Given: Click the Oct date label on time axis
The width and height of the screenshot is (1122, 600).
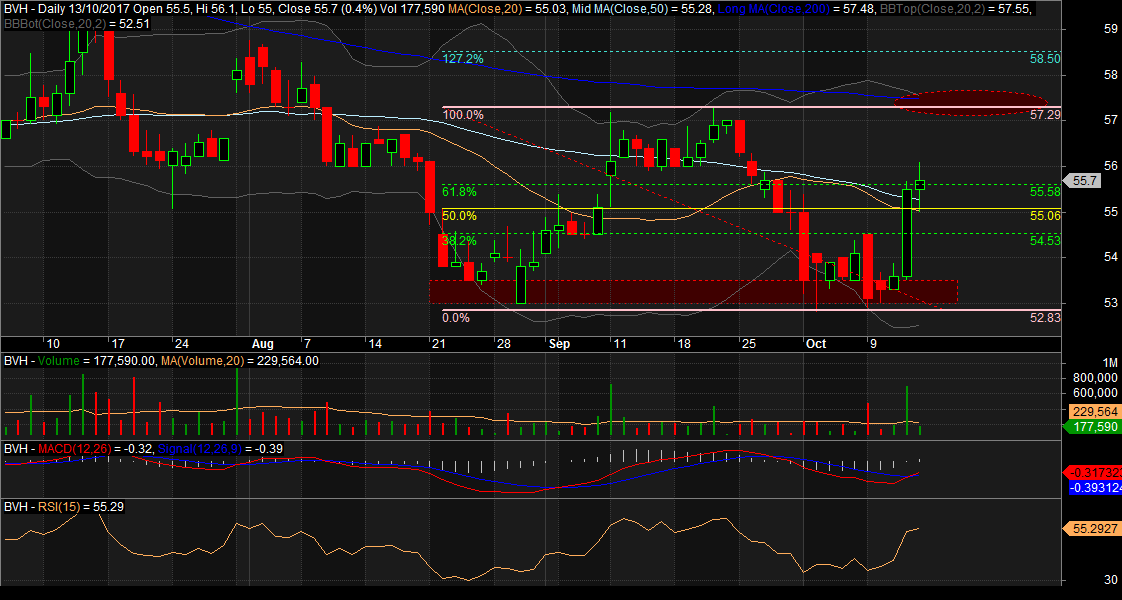Looking at the screenshot, I should point(816,344).
